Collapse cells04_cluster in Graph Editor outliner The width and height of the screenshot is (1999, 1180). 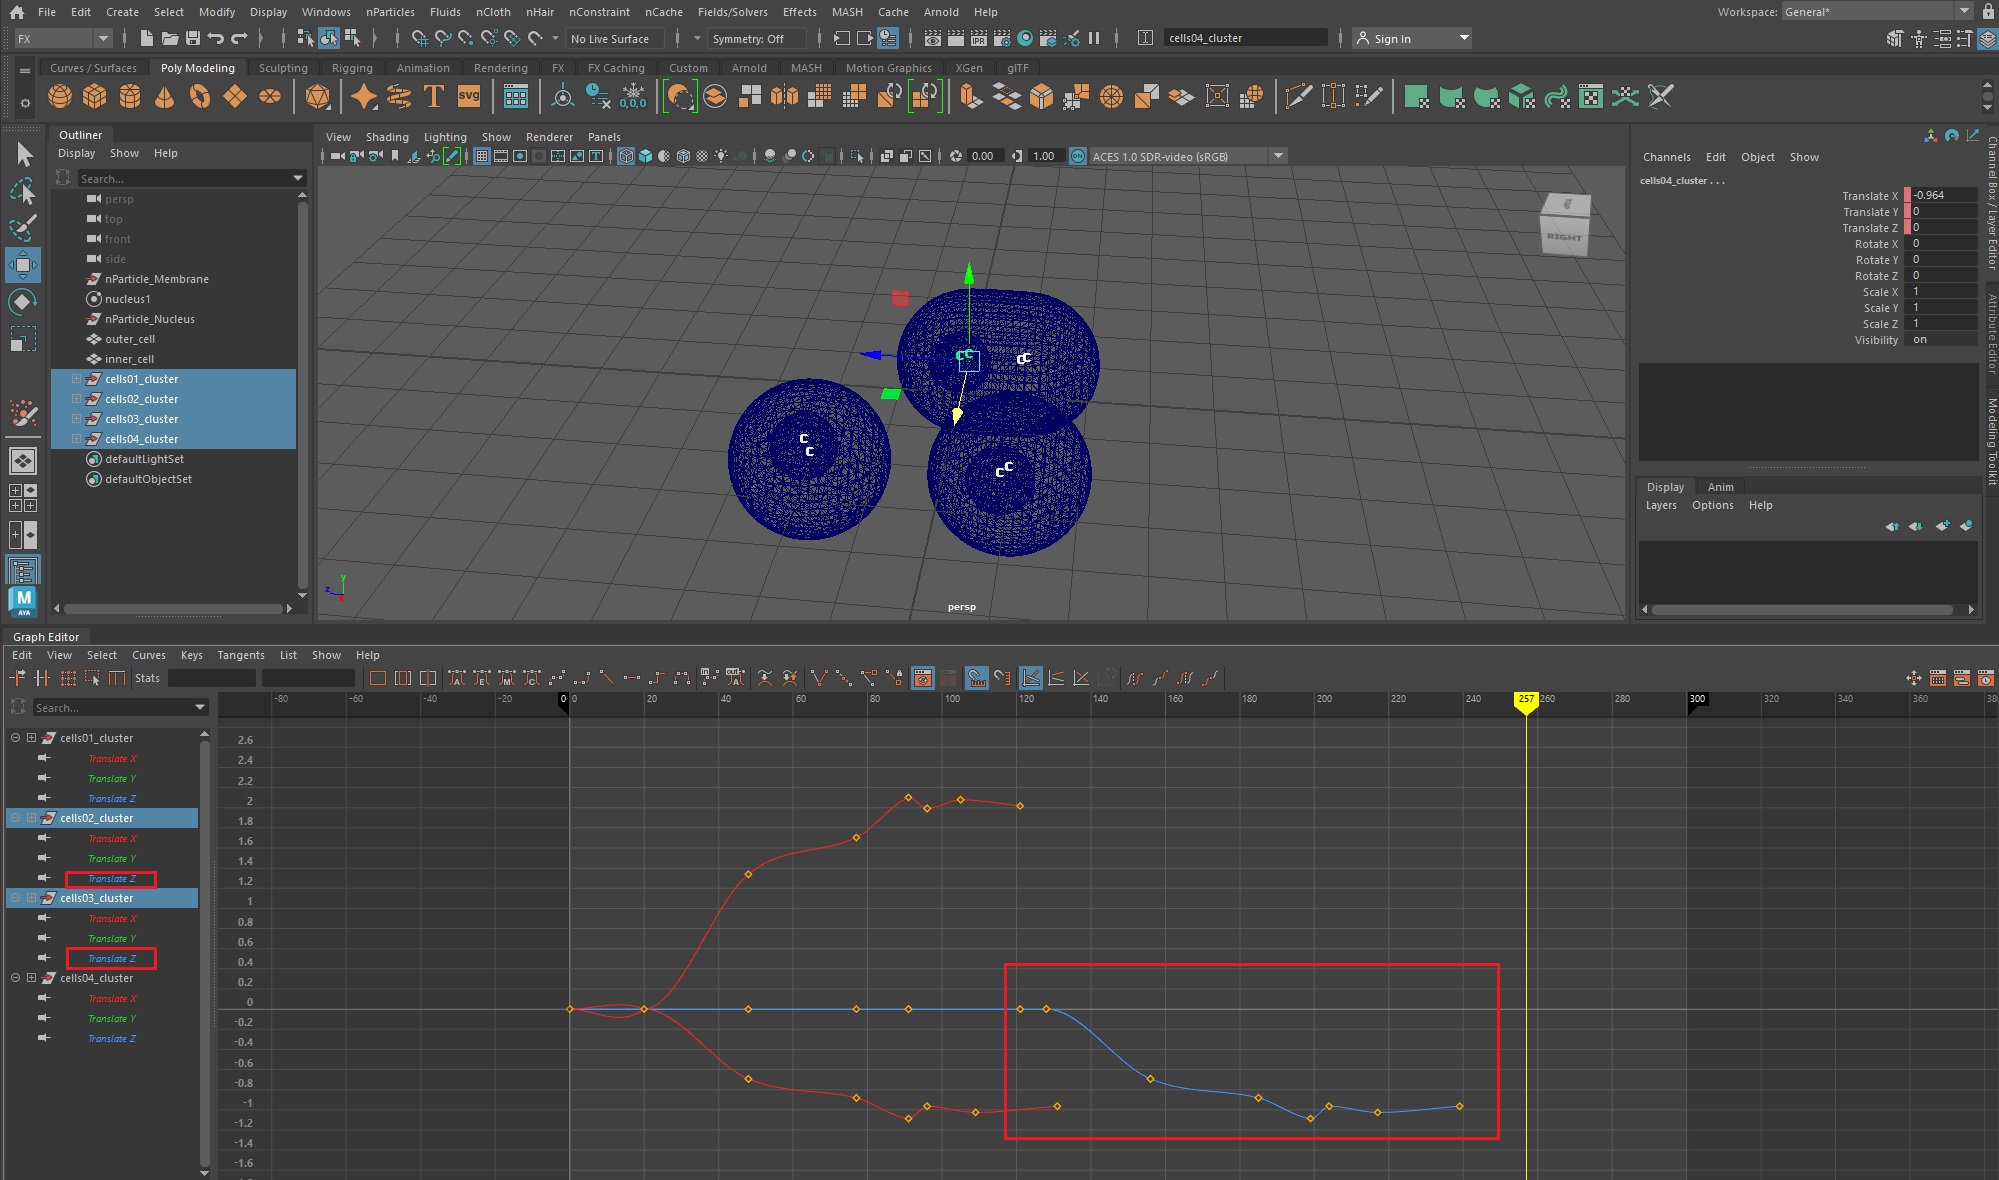click(x=15, y=978)
